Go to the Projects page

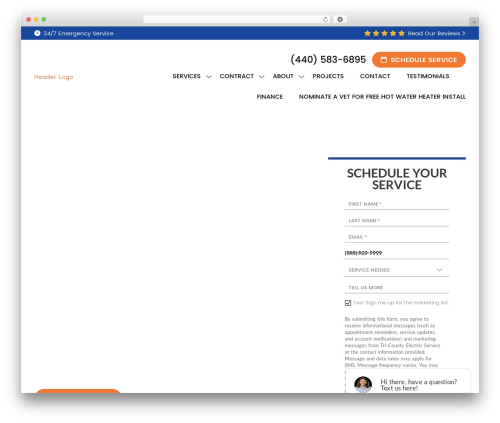click(x=328, y=76)
